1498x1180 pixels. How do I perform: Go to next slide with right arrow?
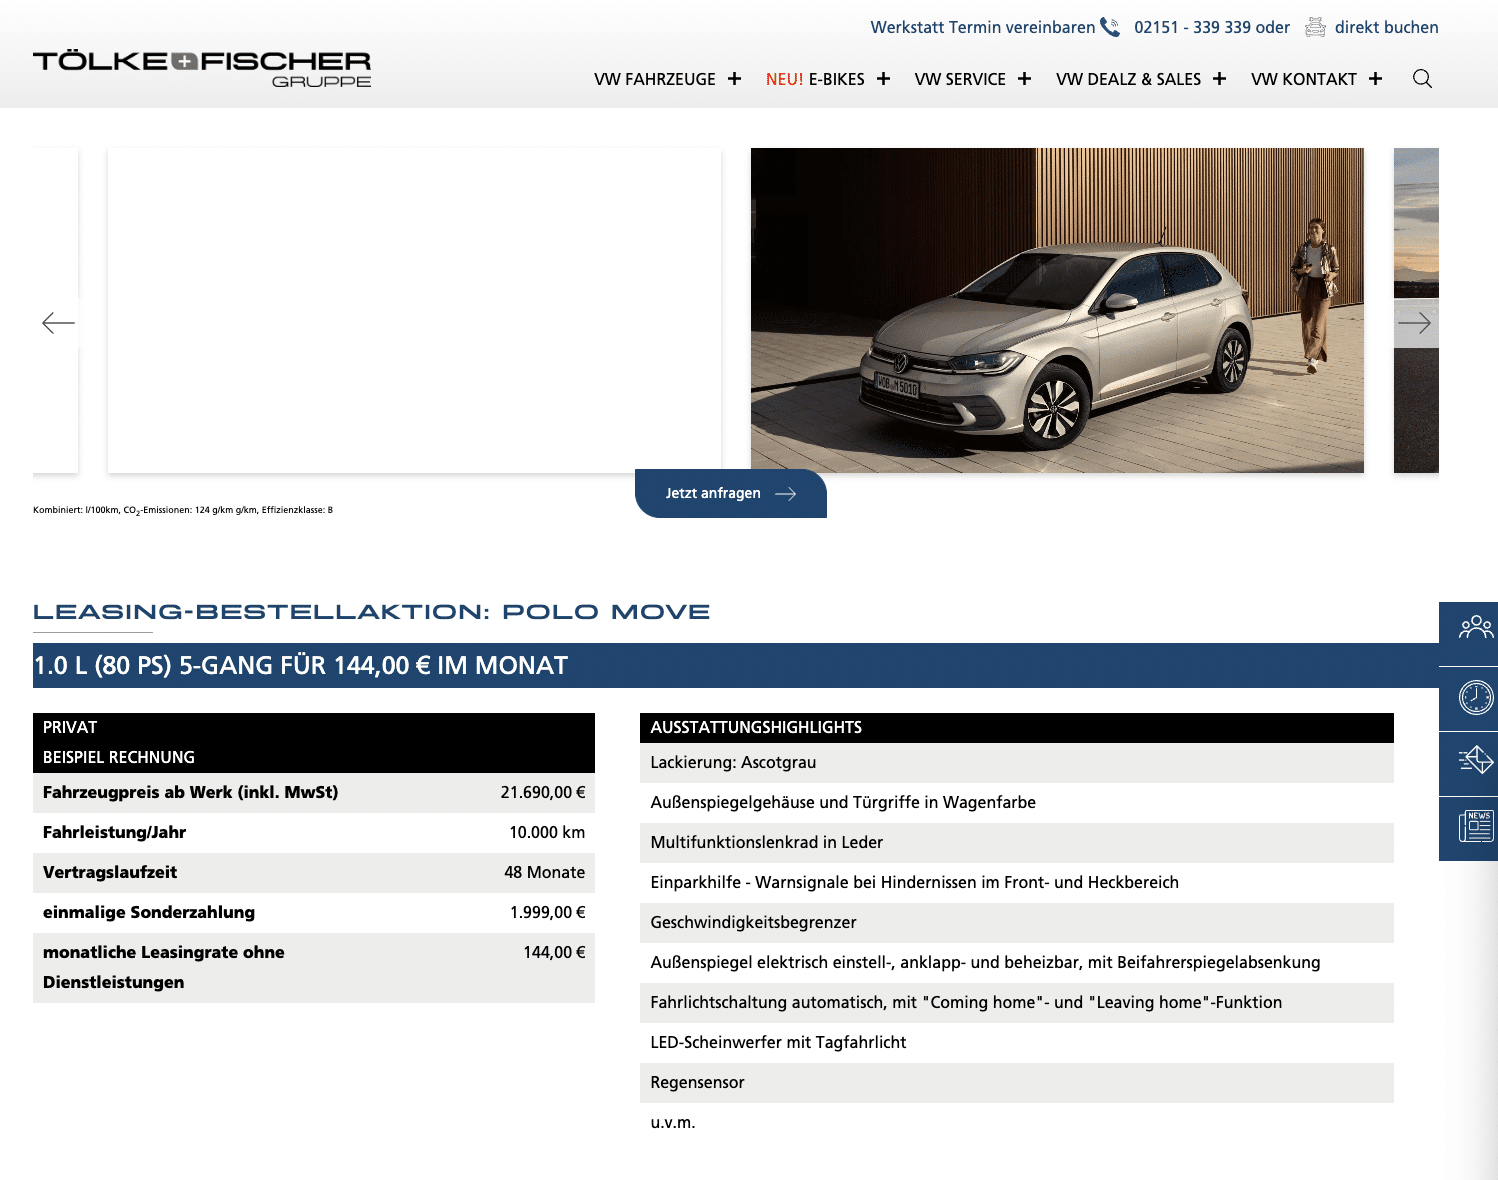coord(1414,323)
